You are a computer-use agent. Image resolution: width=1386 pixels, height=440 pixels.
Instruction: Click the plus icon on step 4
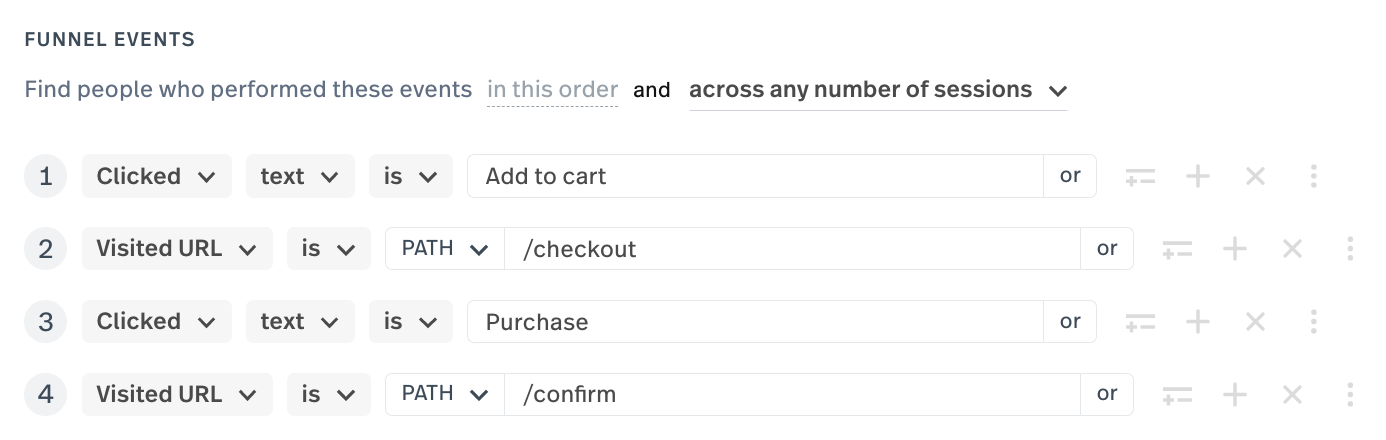point(1235,395)
